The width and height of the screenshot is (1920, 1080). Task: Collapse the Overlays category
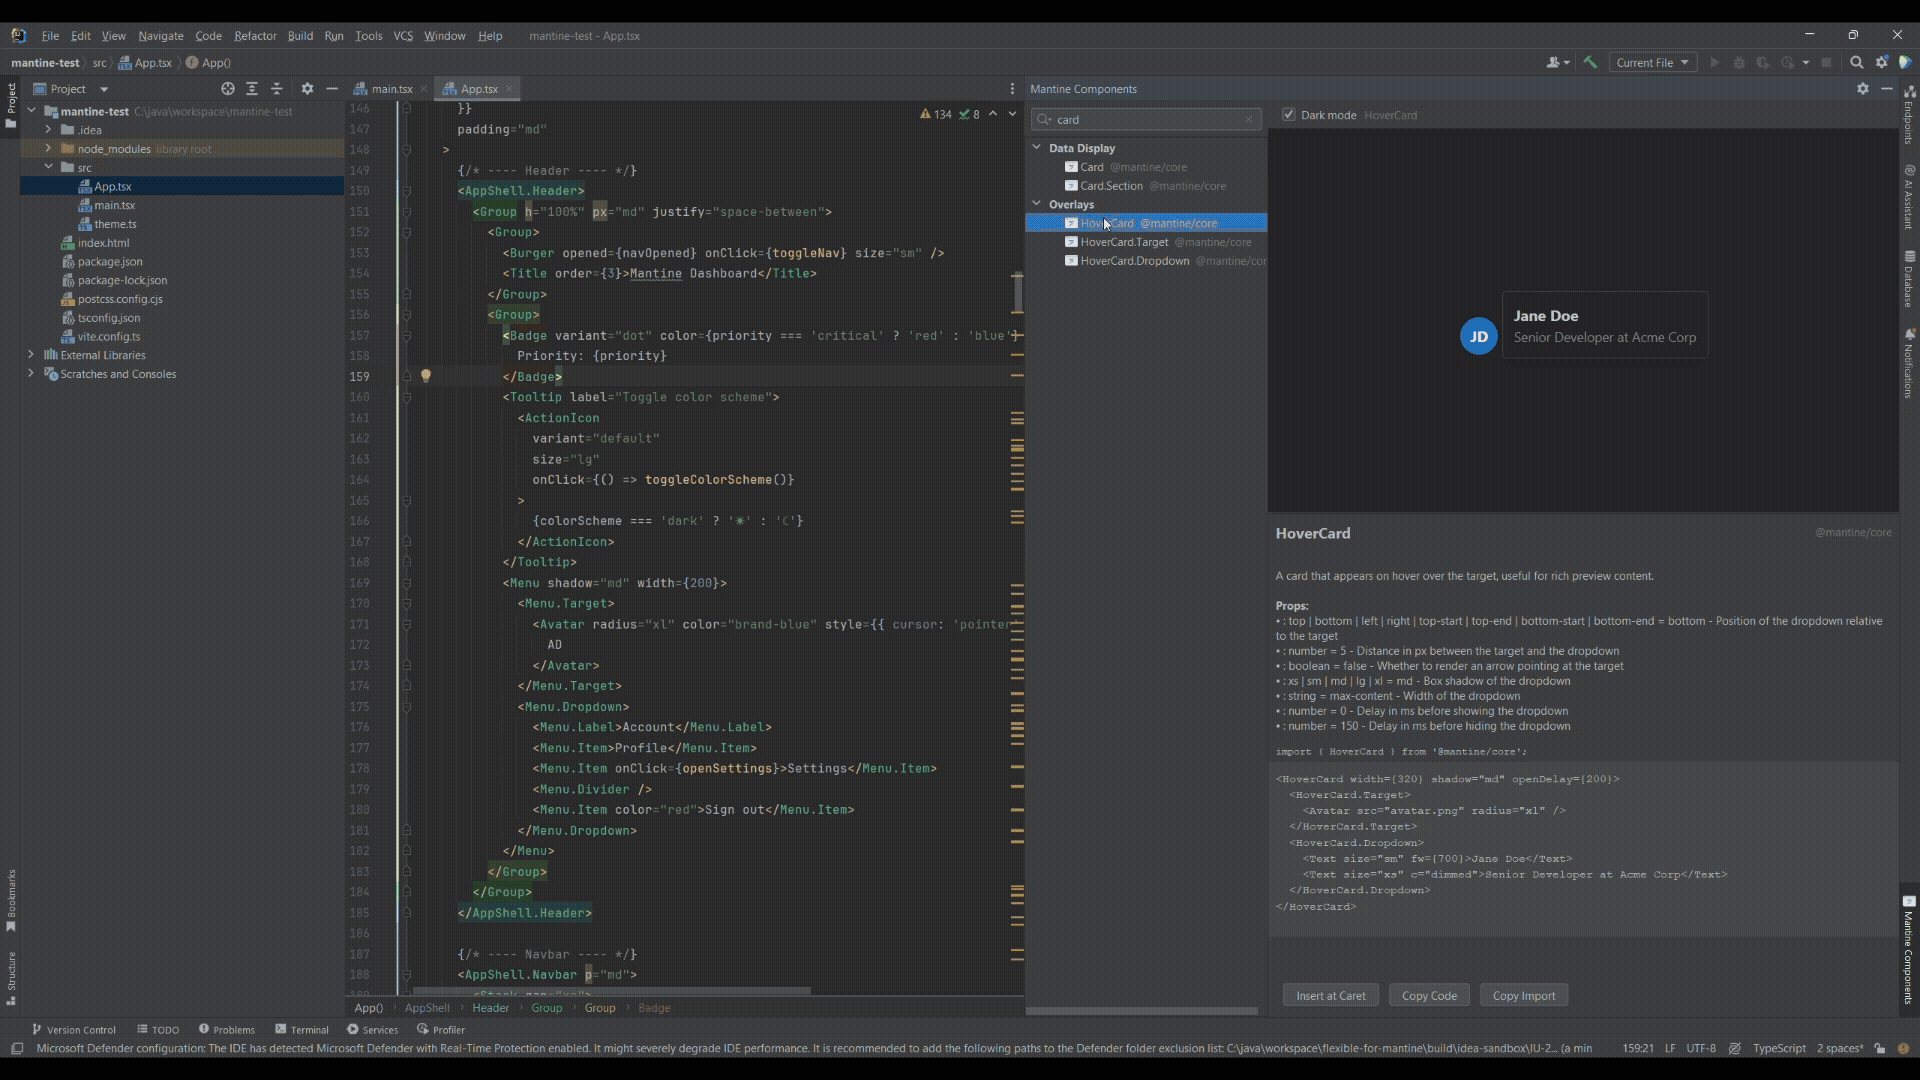point(1037,204)
